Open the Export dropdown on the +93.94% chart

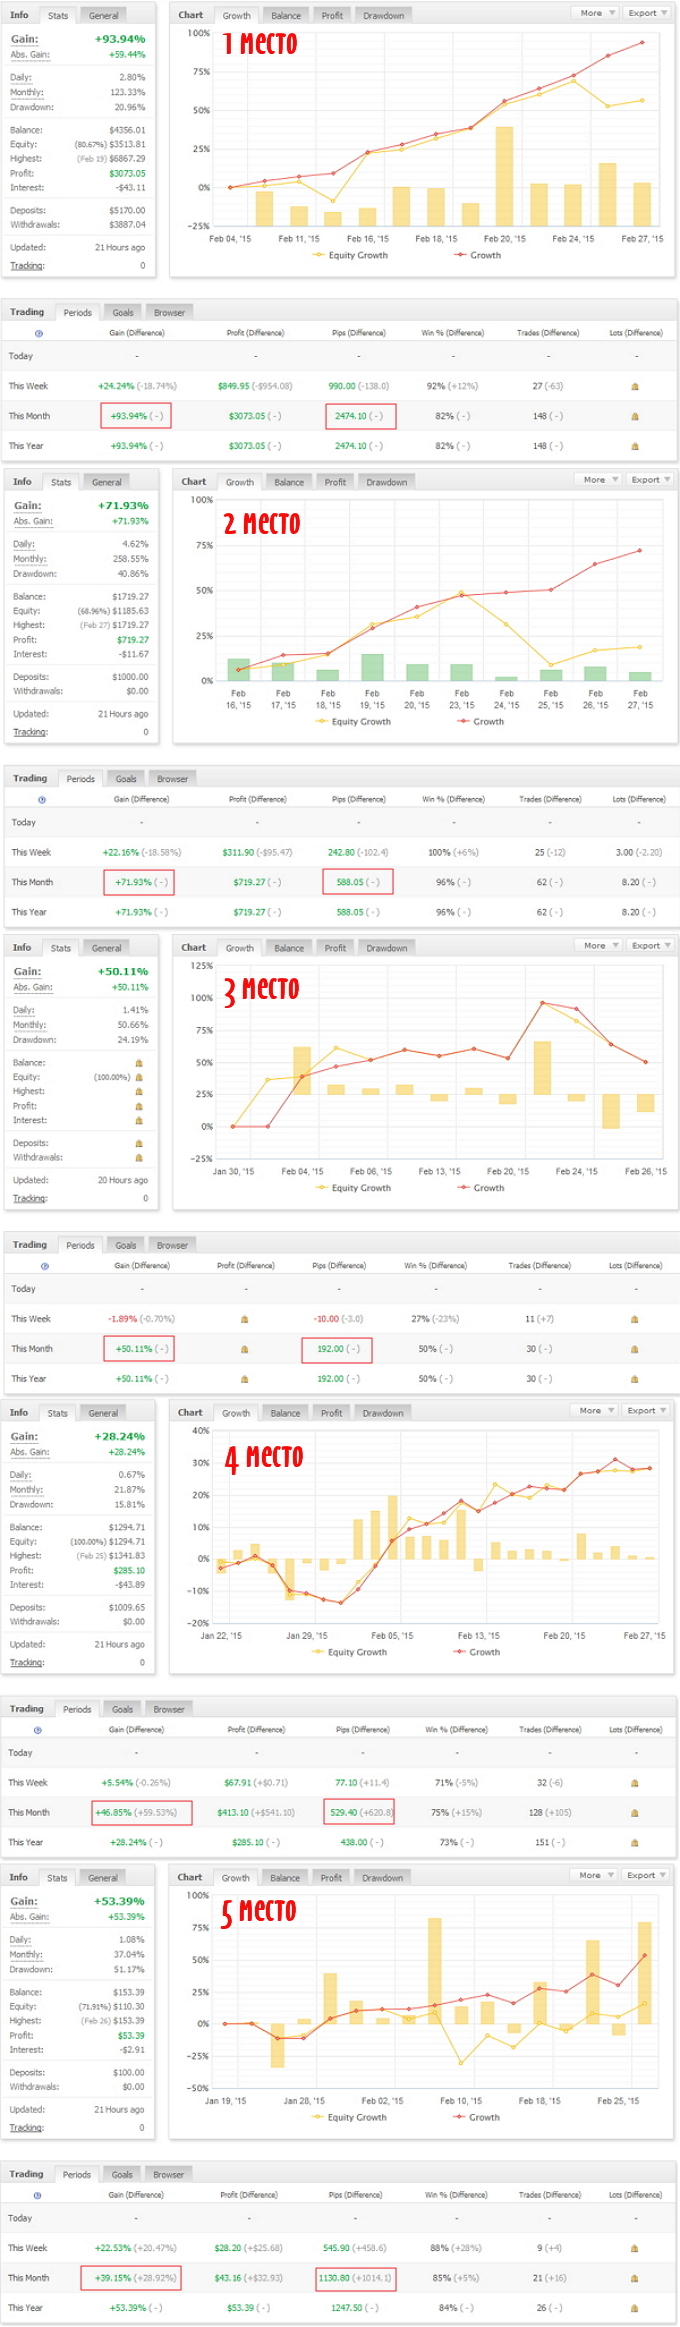tap(647, 13)
